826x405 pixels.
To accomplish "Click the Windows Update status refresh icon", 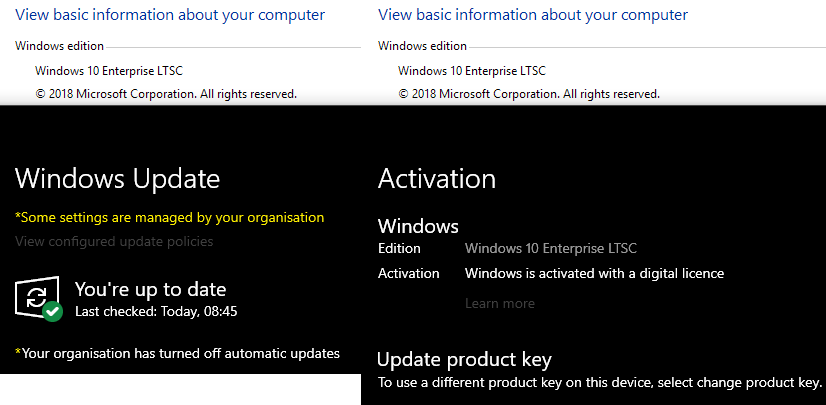I will pos(36,297).
